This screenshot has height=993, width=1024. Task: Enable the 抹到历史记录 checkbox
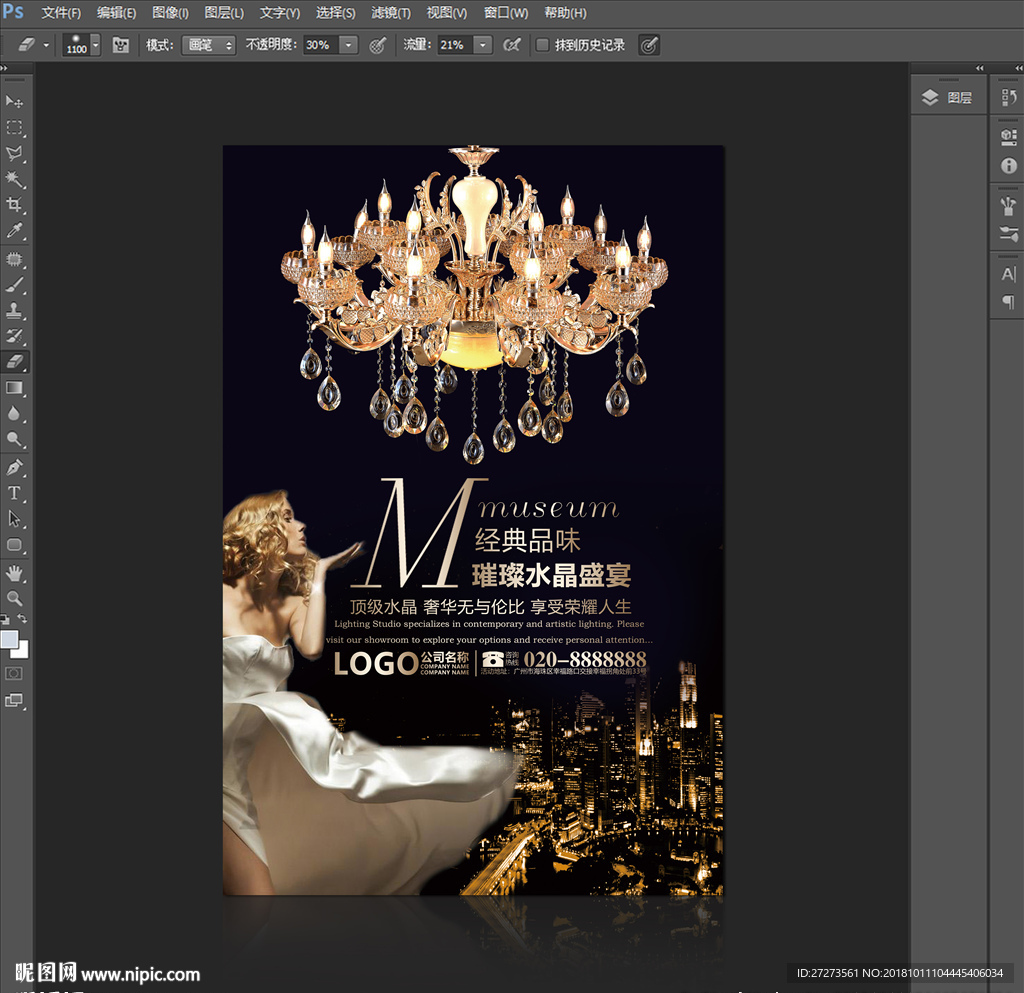point(542,45)
